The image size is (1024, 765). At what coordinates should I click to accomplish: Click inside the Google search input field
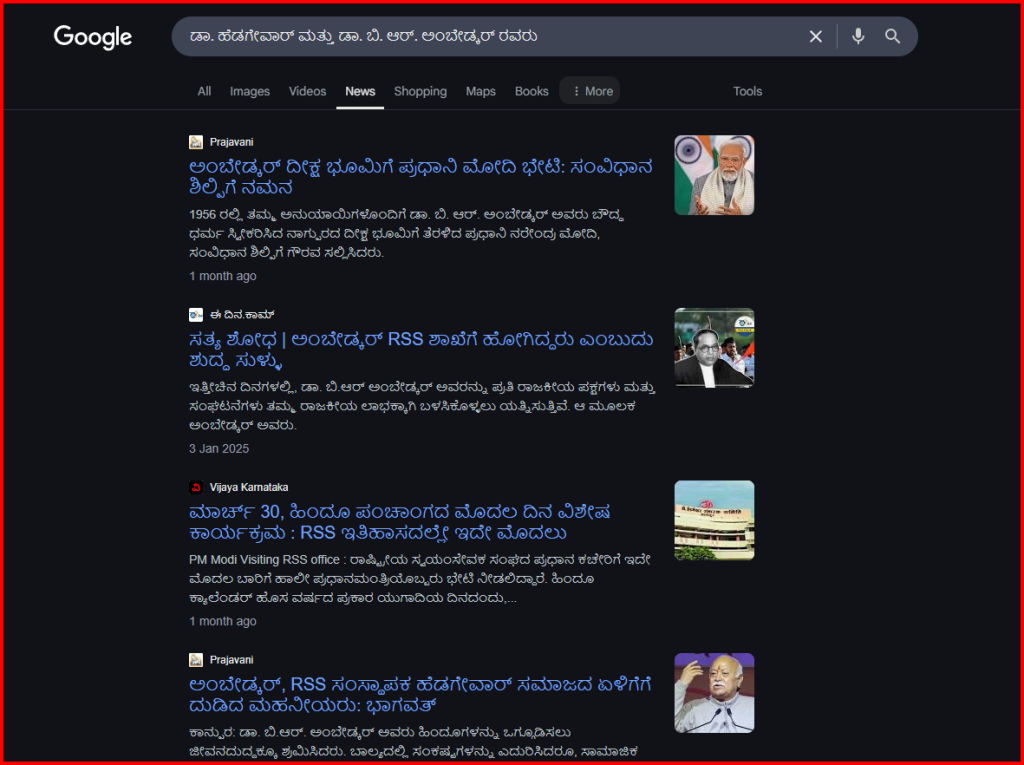pyautogui.click(x=480, y=37)
